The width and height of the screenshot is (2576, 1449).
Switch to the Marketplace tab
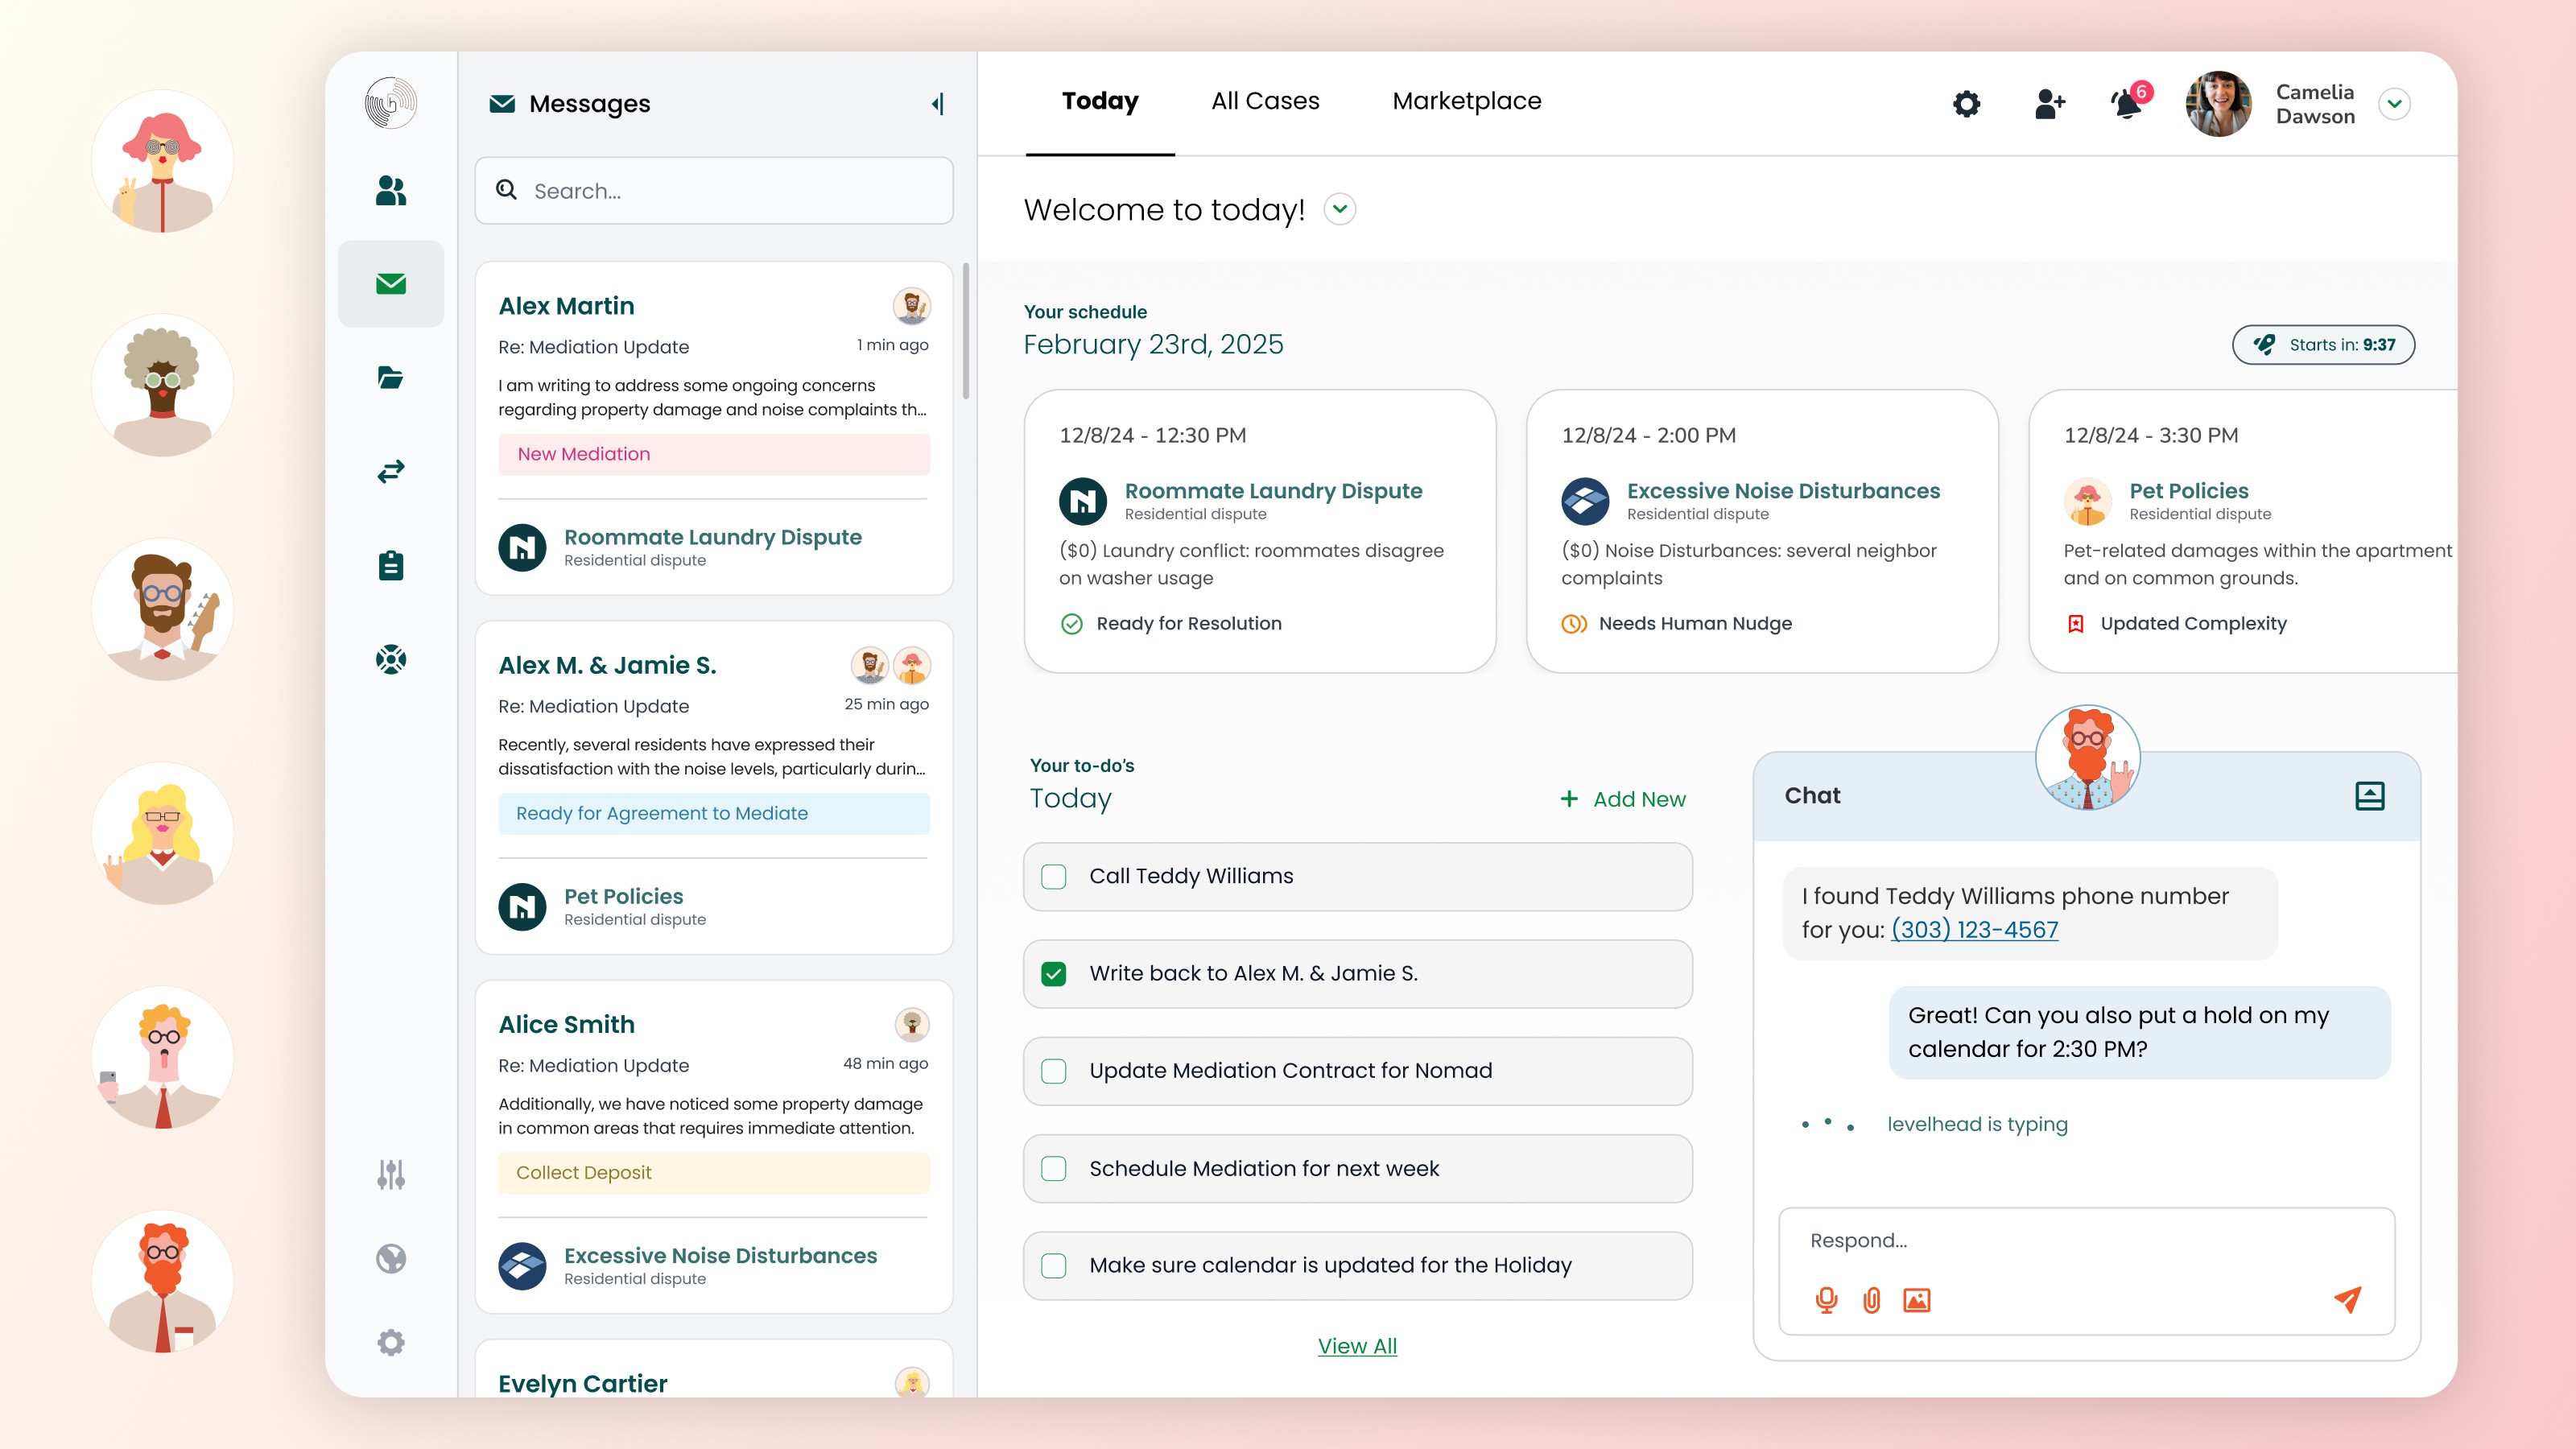point(1467,101)
